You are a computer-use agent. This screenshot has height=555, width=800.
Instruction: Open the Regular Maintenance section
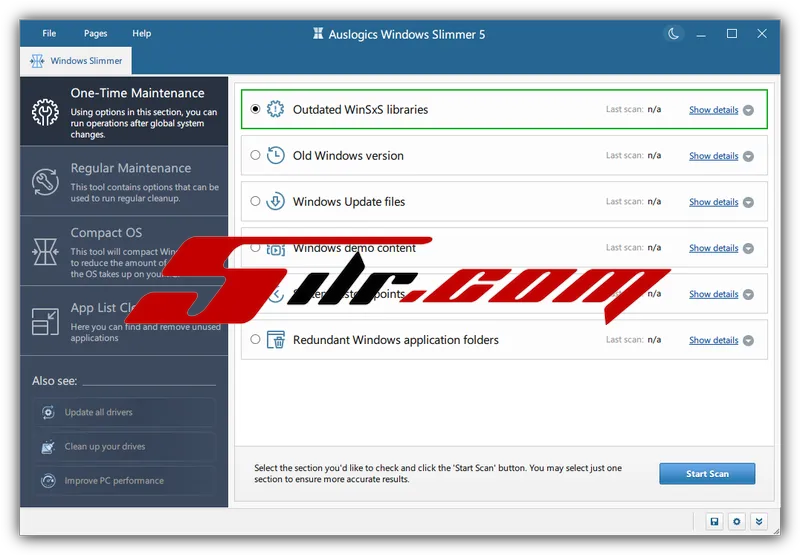[x=124, y=181]
